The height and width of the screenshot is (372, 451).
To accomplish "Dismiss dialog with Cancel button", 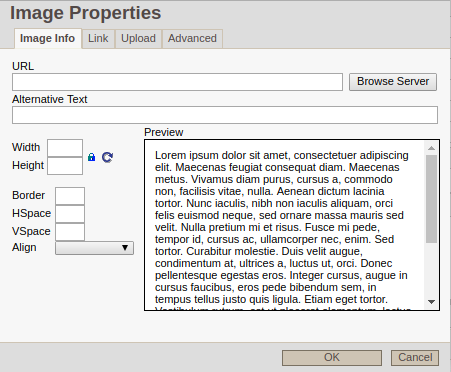I will [415, 358].
